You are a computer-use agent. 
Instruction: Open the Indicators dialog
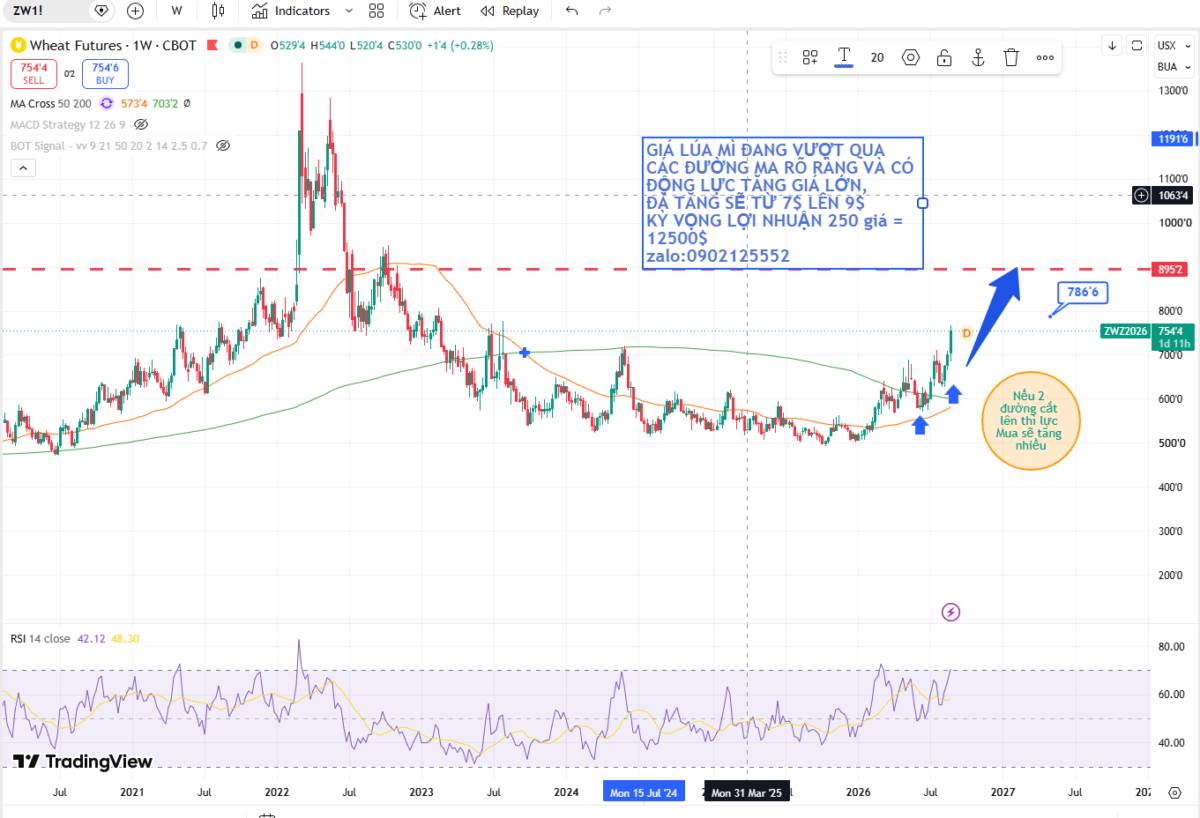point(290,11)
